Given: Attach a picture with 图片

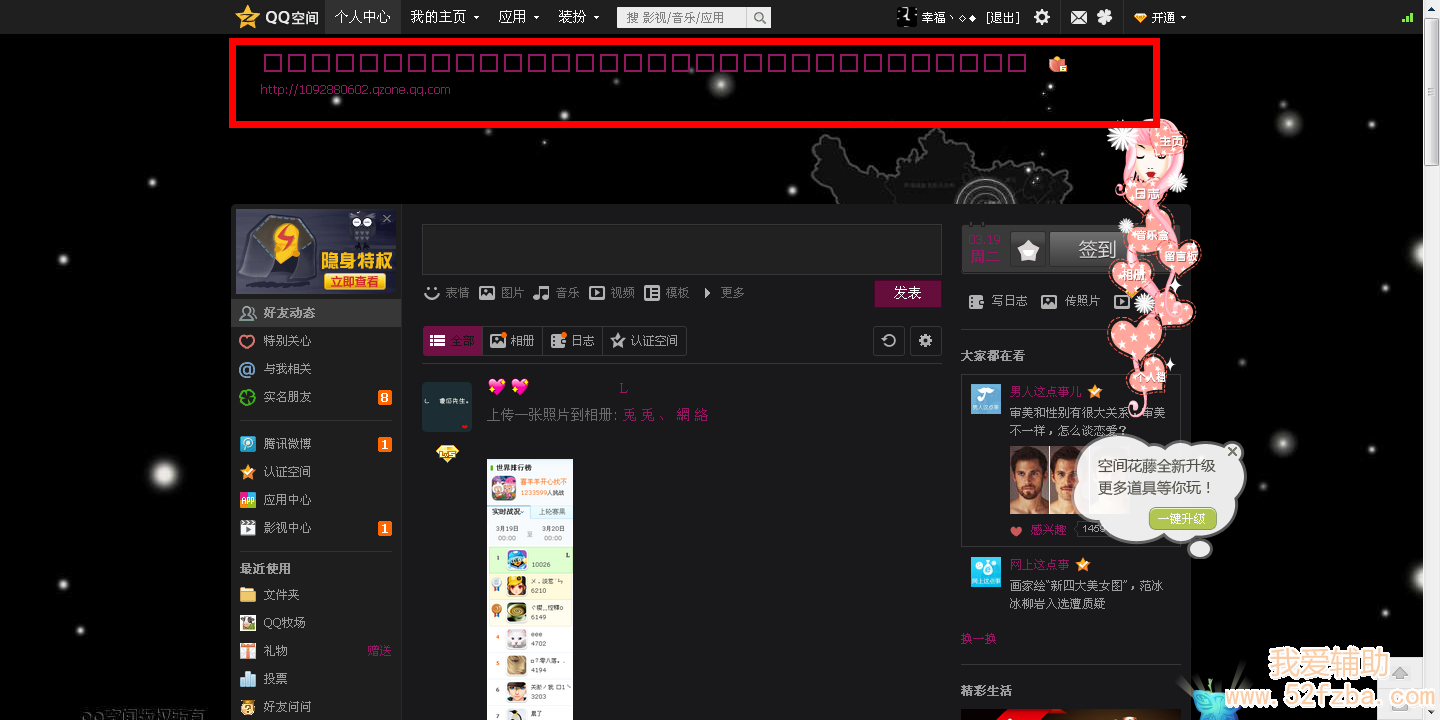Looking at the screenshot, I should [501, 293].
